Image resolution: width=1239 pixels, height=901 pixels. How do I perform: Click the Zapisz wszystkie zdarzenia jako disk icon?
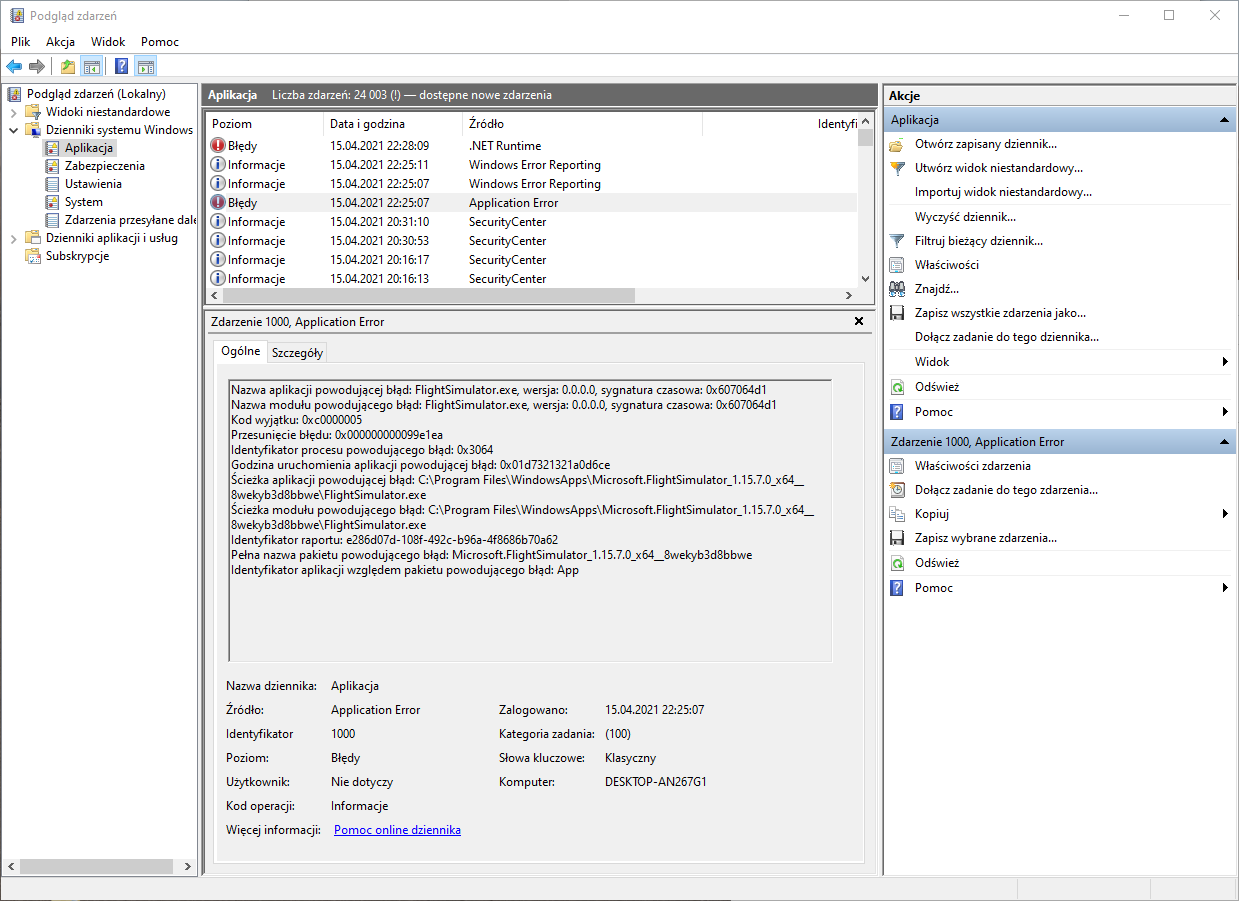tap(897, 313)
